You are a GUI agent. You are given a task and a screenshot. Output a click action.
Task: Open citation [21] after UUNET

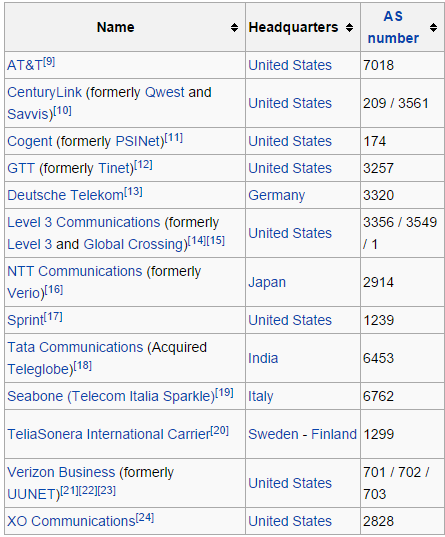pyautogui.click(x=70, y=491)
